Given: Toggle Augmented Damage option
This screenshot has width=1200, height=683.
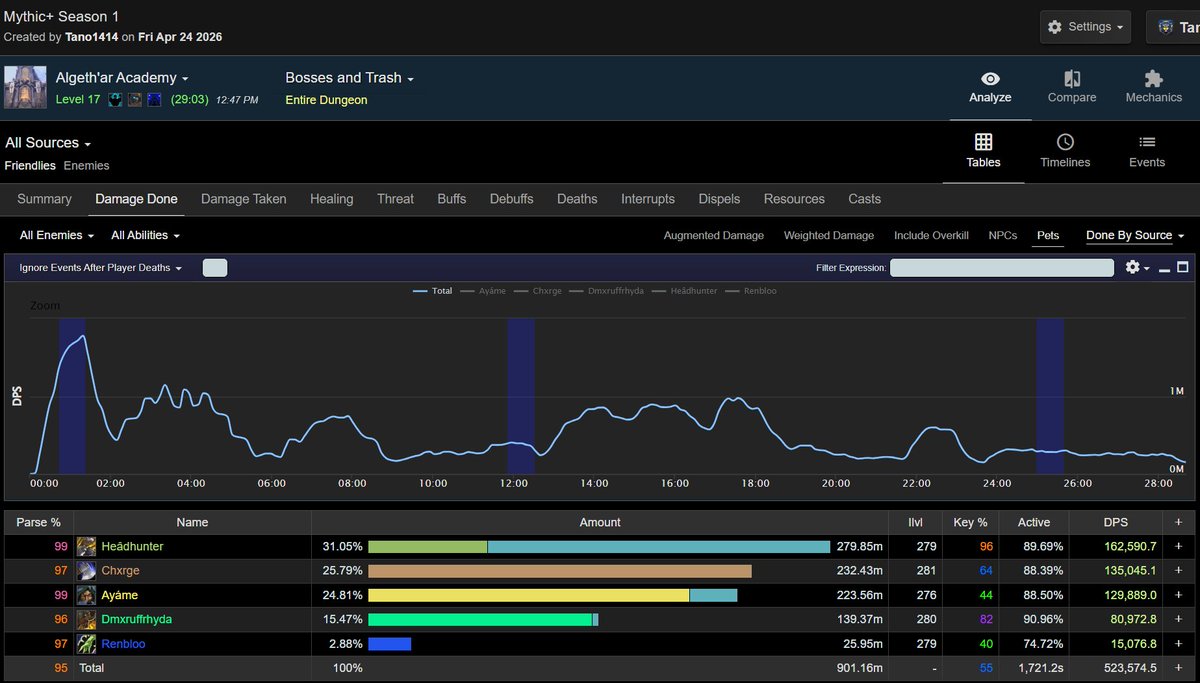Looking at the screenshot, I should click(x=714, y=236).
